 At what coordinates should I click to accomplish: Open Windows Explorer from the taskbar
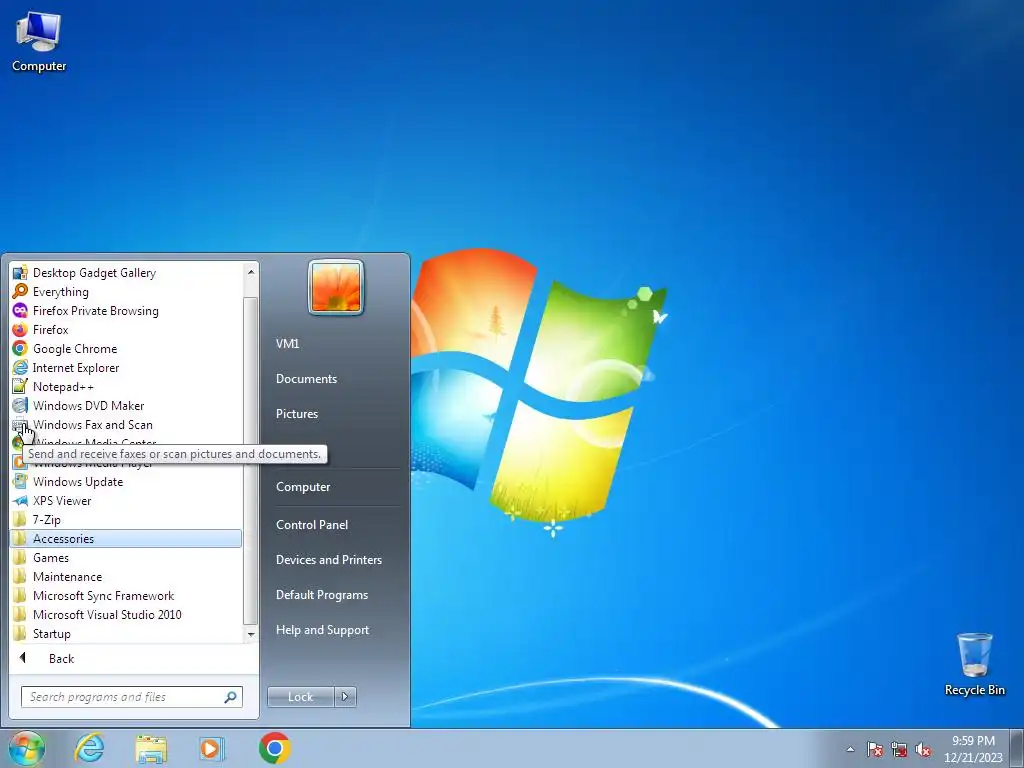[x=151, y=748]
